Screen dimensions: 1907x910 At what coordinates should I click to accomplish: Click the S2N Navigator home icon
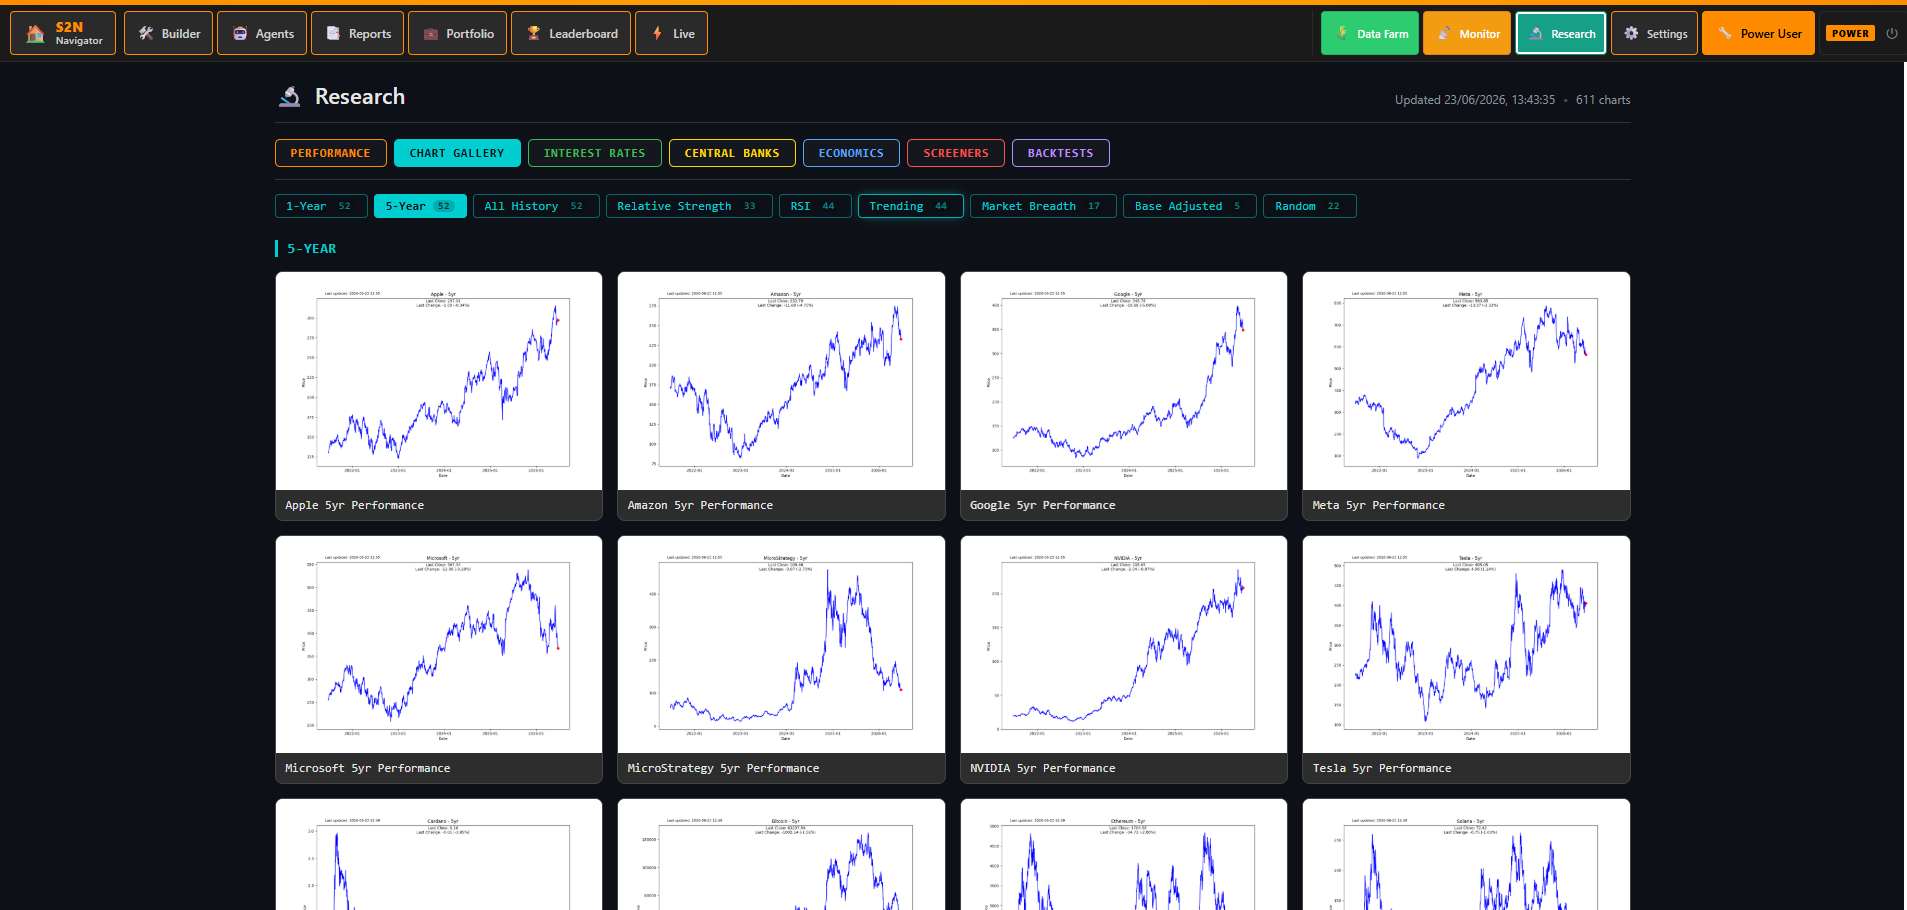(x=35, y=33)
